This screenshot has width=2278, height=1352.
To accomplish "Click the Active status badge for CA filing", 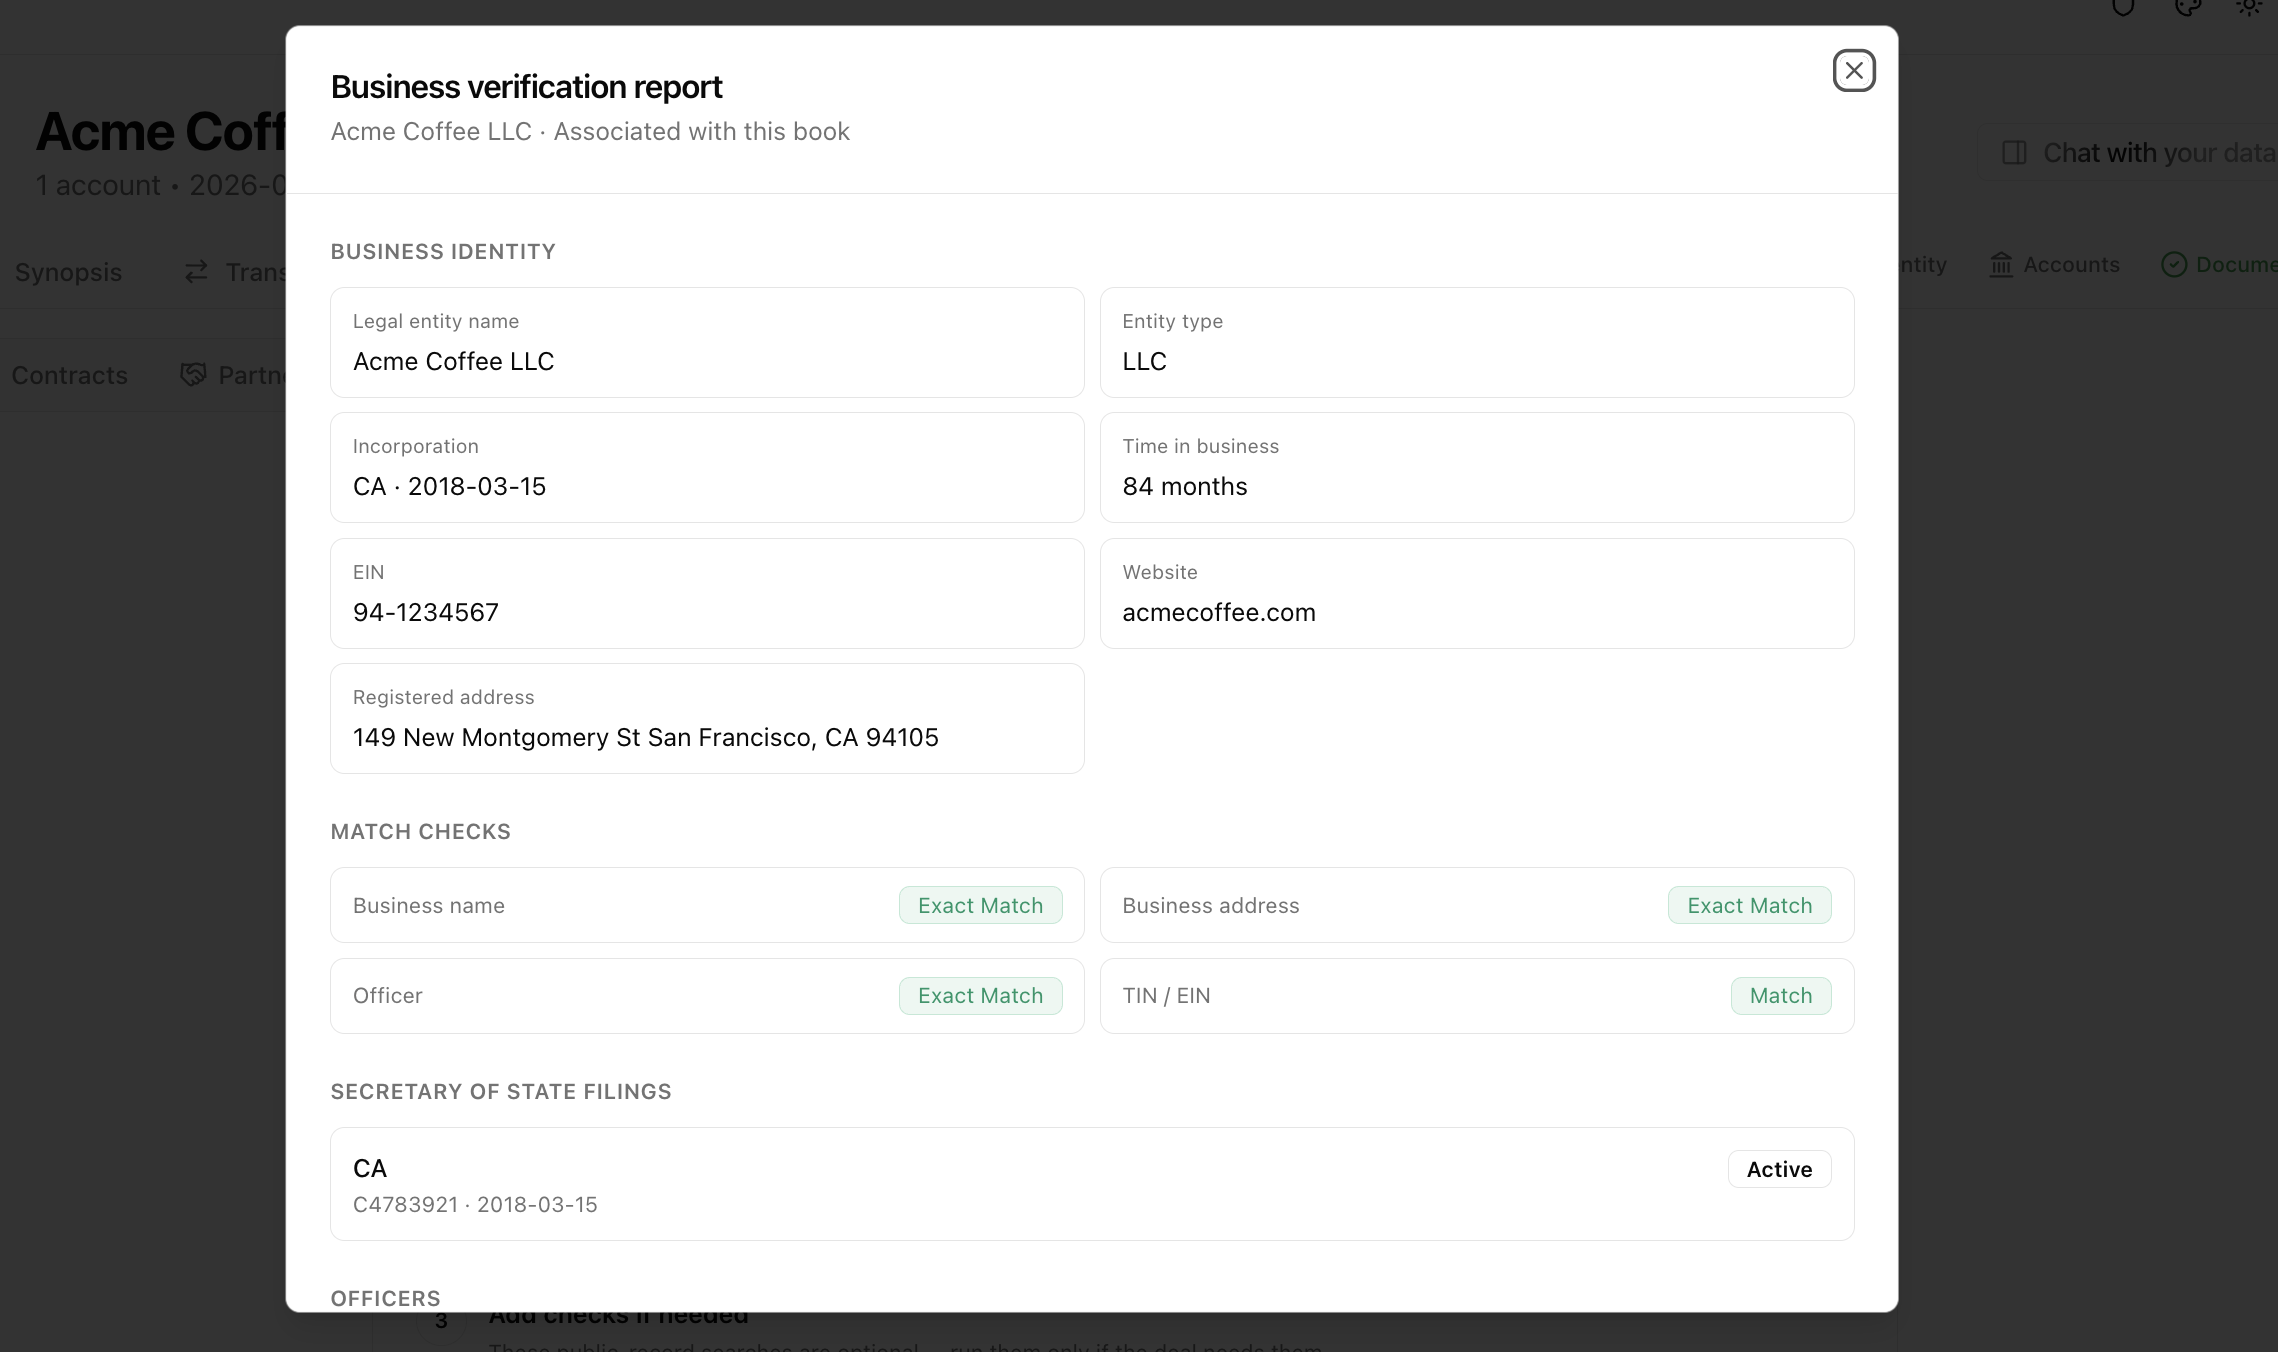I will click(1779, 1169).
